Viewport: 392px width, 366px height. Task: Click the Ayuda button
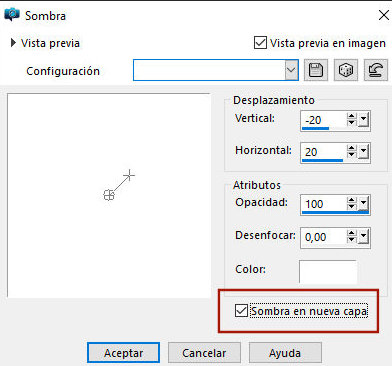pyautogui.click(x=285, y=353)
